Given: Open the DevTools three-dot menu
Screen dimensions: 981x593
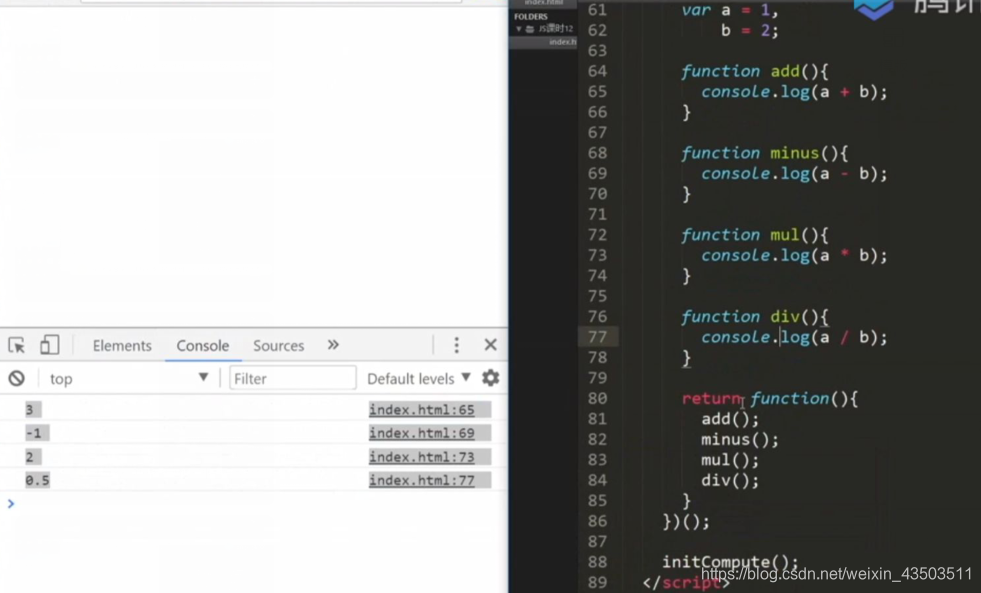Looking at the screenshot, I should tap(456, 345).
